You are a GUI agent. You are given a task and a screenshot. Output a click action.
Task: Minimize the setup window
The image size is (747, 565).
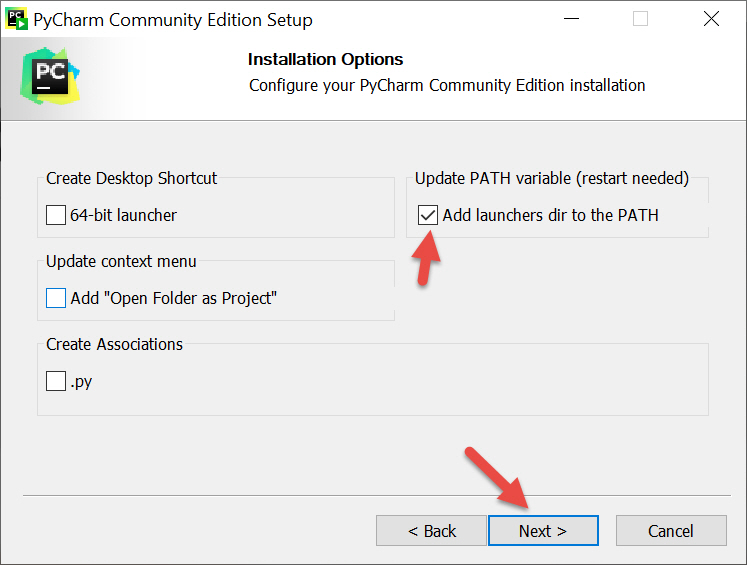[x=571, y=19]
